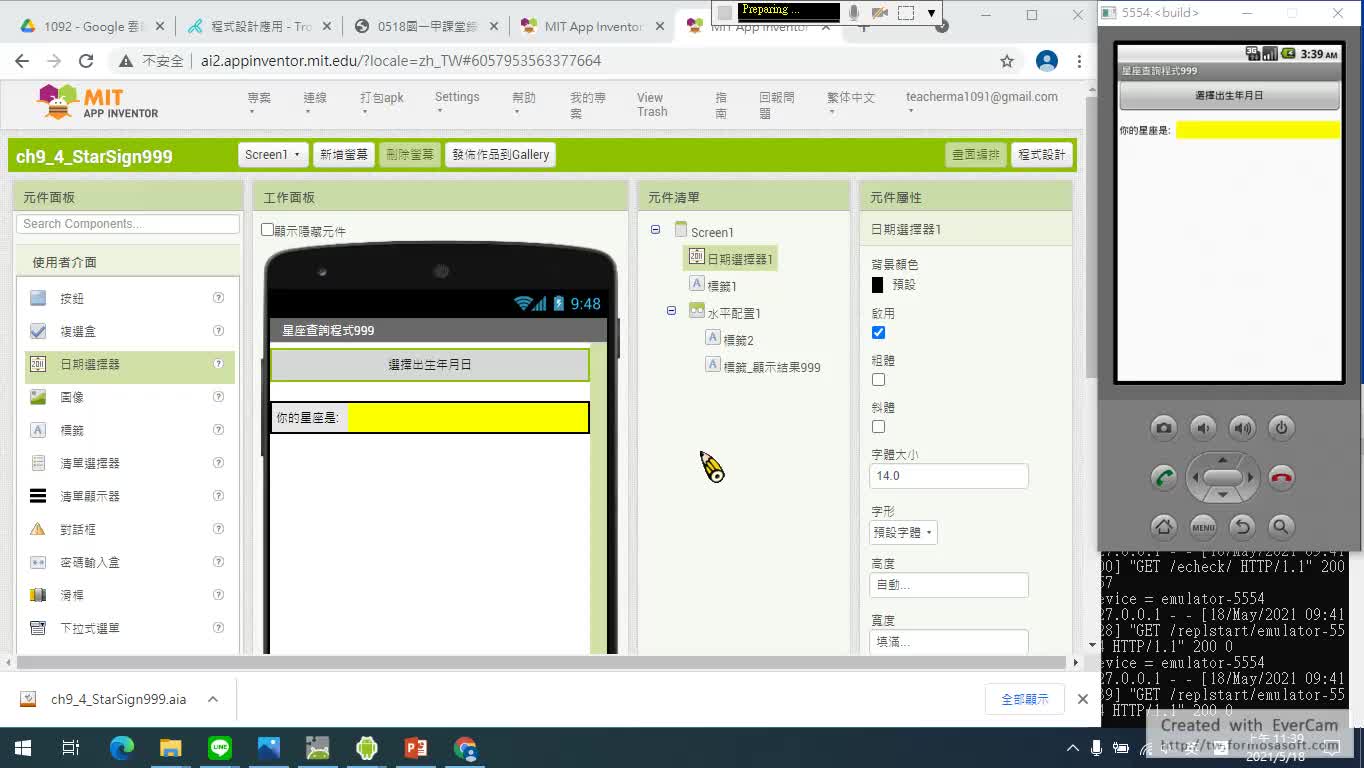Expand the ch9_4_StarSign999.aia download options
1364x768 pixels.
click(x=213, y=699)
